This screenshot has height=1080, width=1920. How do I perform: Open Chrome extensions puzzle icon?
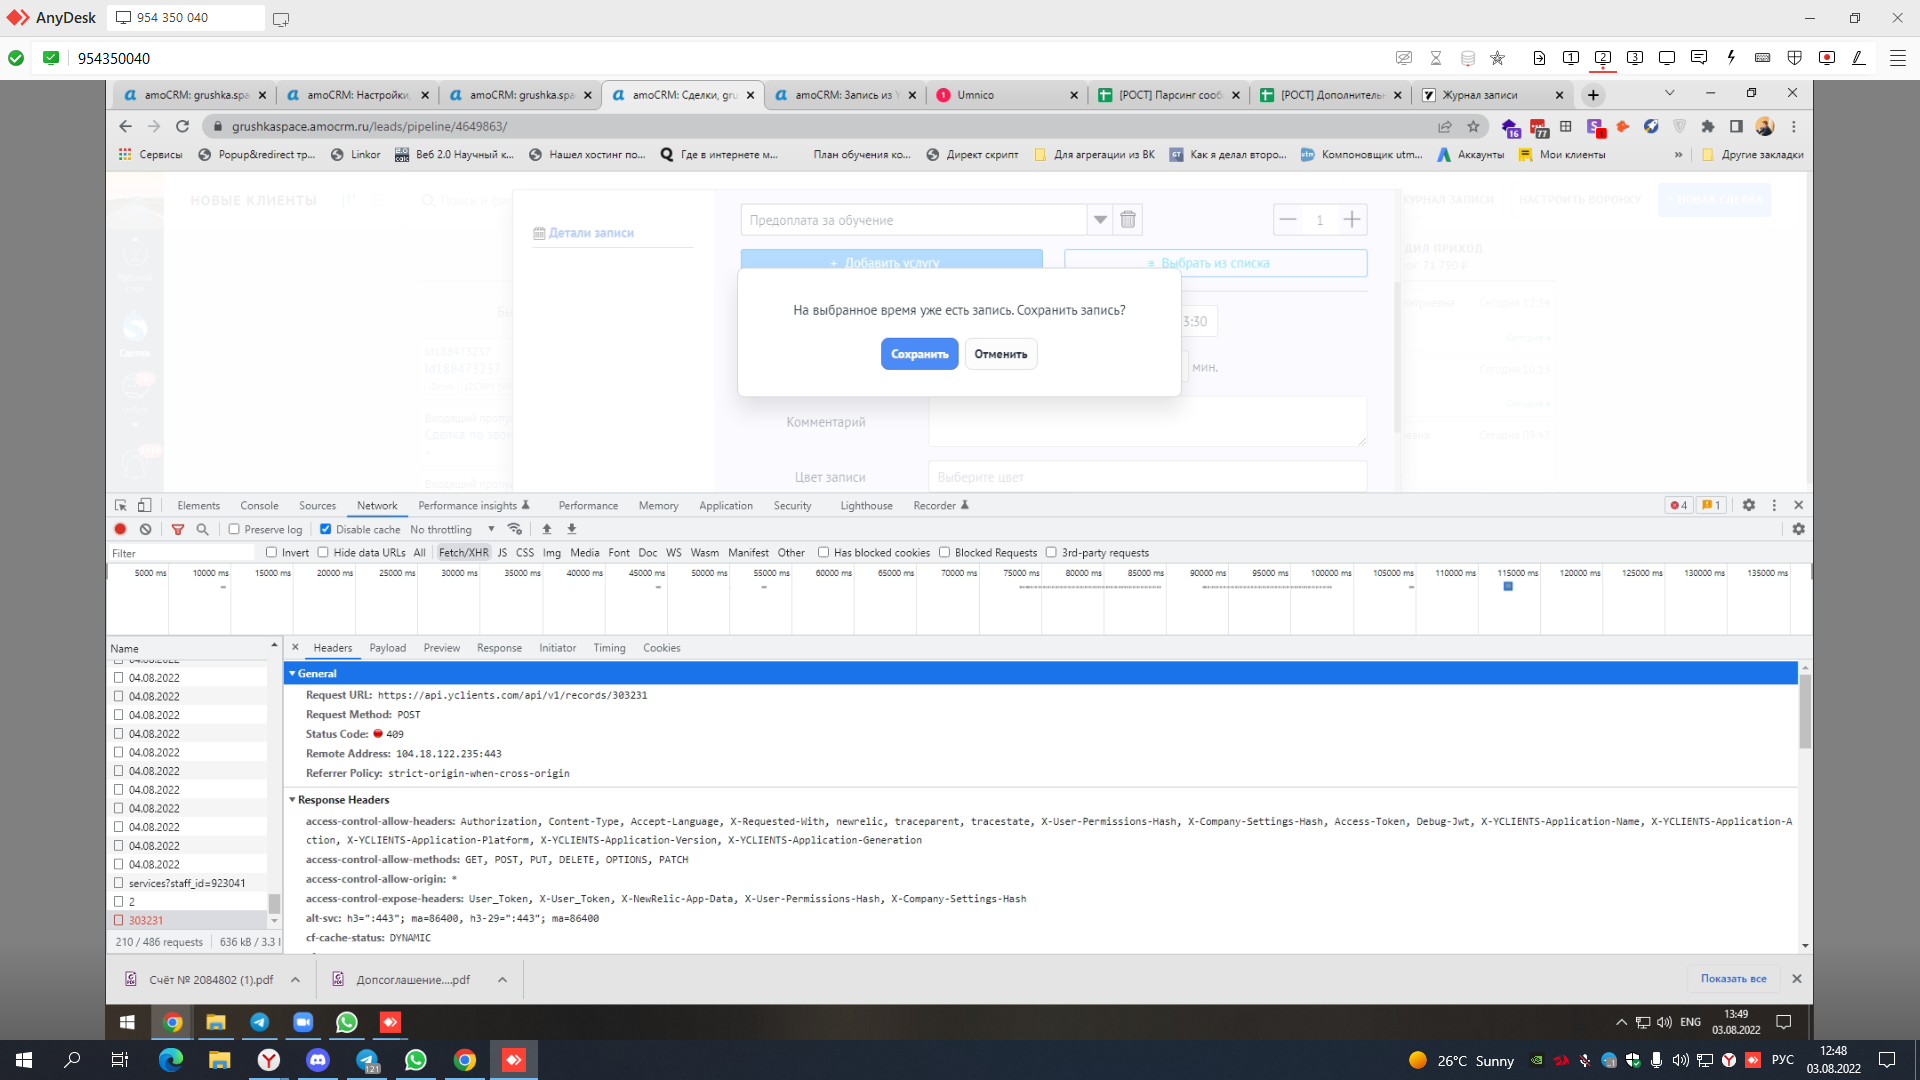(1708, 127)
